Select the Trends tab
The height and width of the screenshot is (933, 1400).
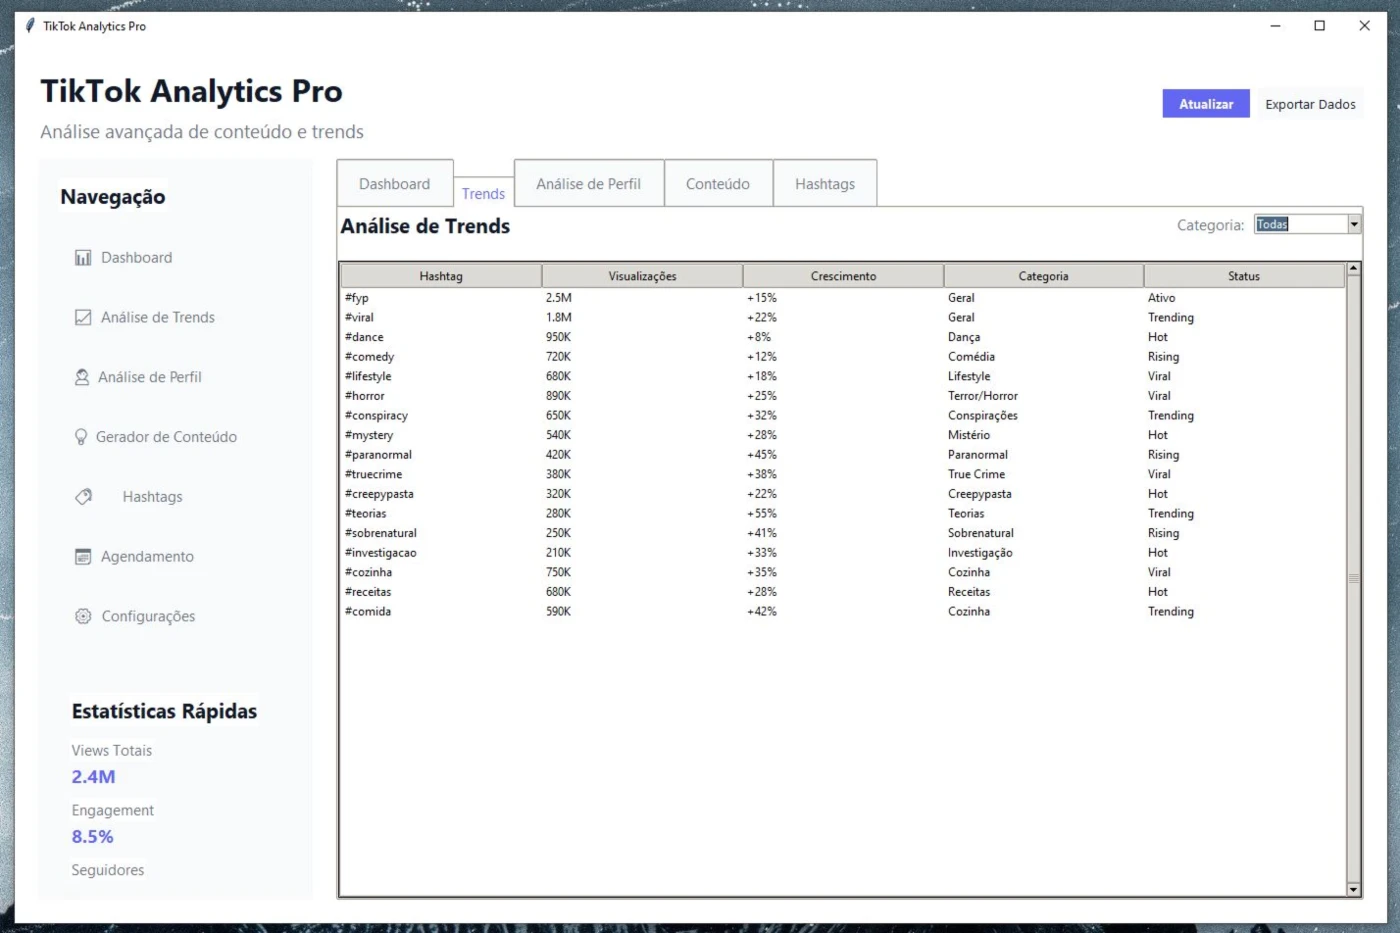click(484, 194)
